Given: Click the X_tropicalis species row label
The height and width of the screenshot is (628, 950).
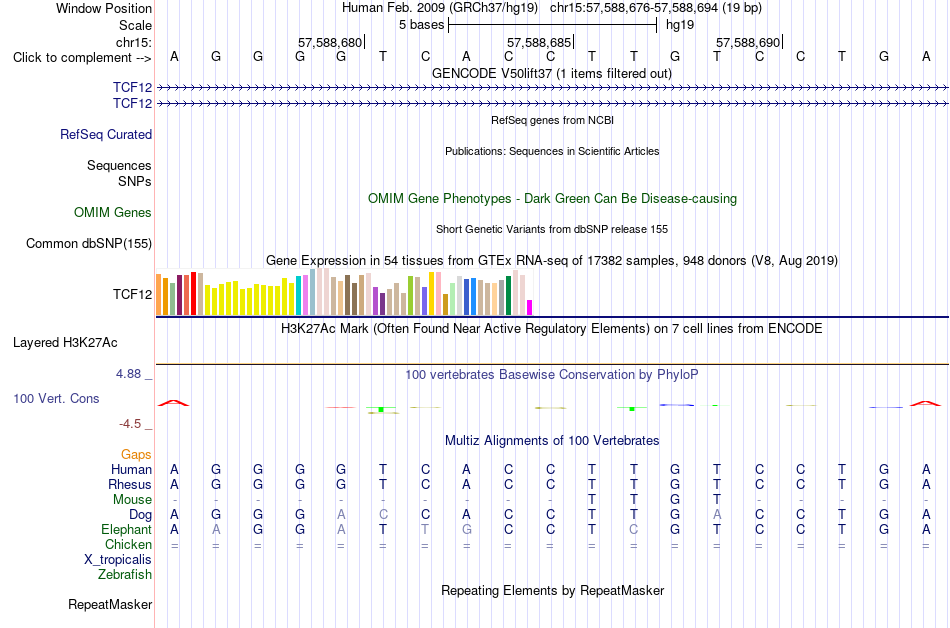Looking at the screenshot, I should click(118, 560).
